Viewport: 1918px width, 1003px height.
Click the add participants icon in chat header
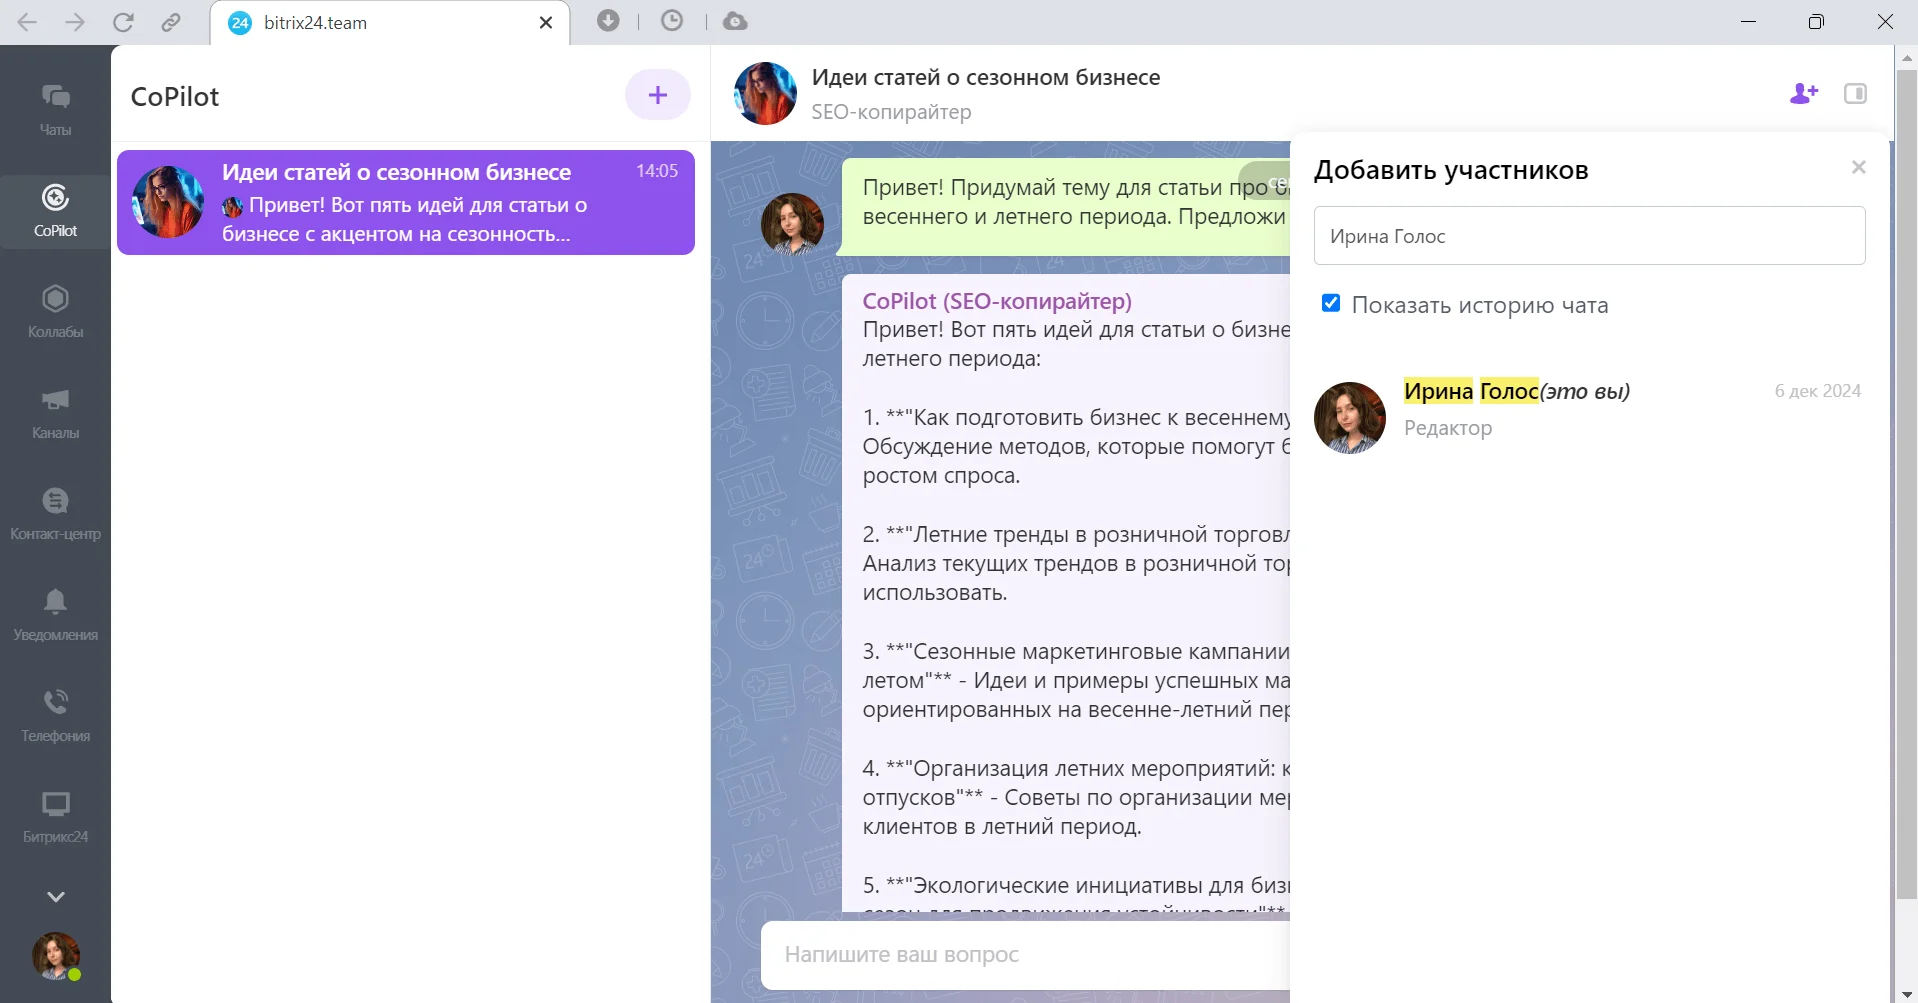(1803, 93)
